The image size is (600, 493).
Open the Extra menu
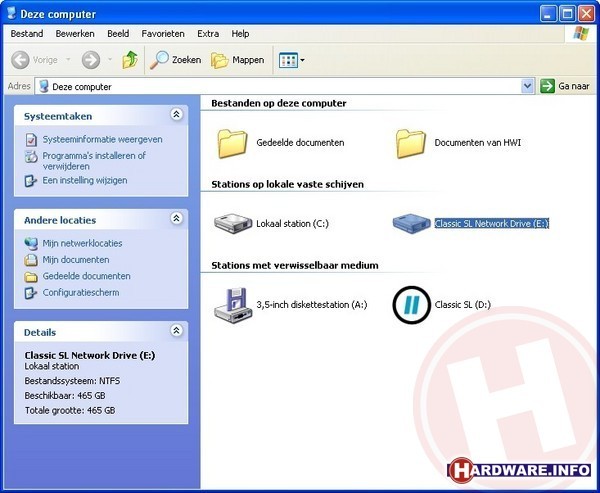click(x=208, y=34)
